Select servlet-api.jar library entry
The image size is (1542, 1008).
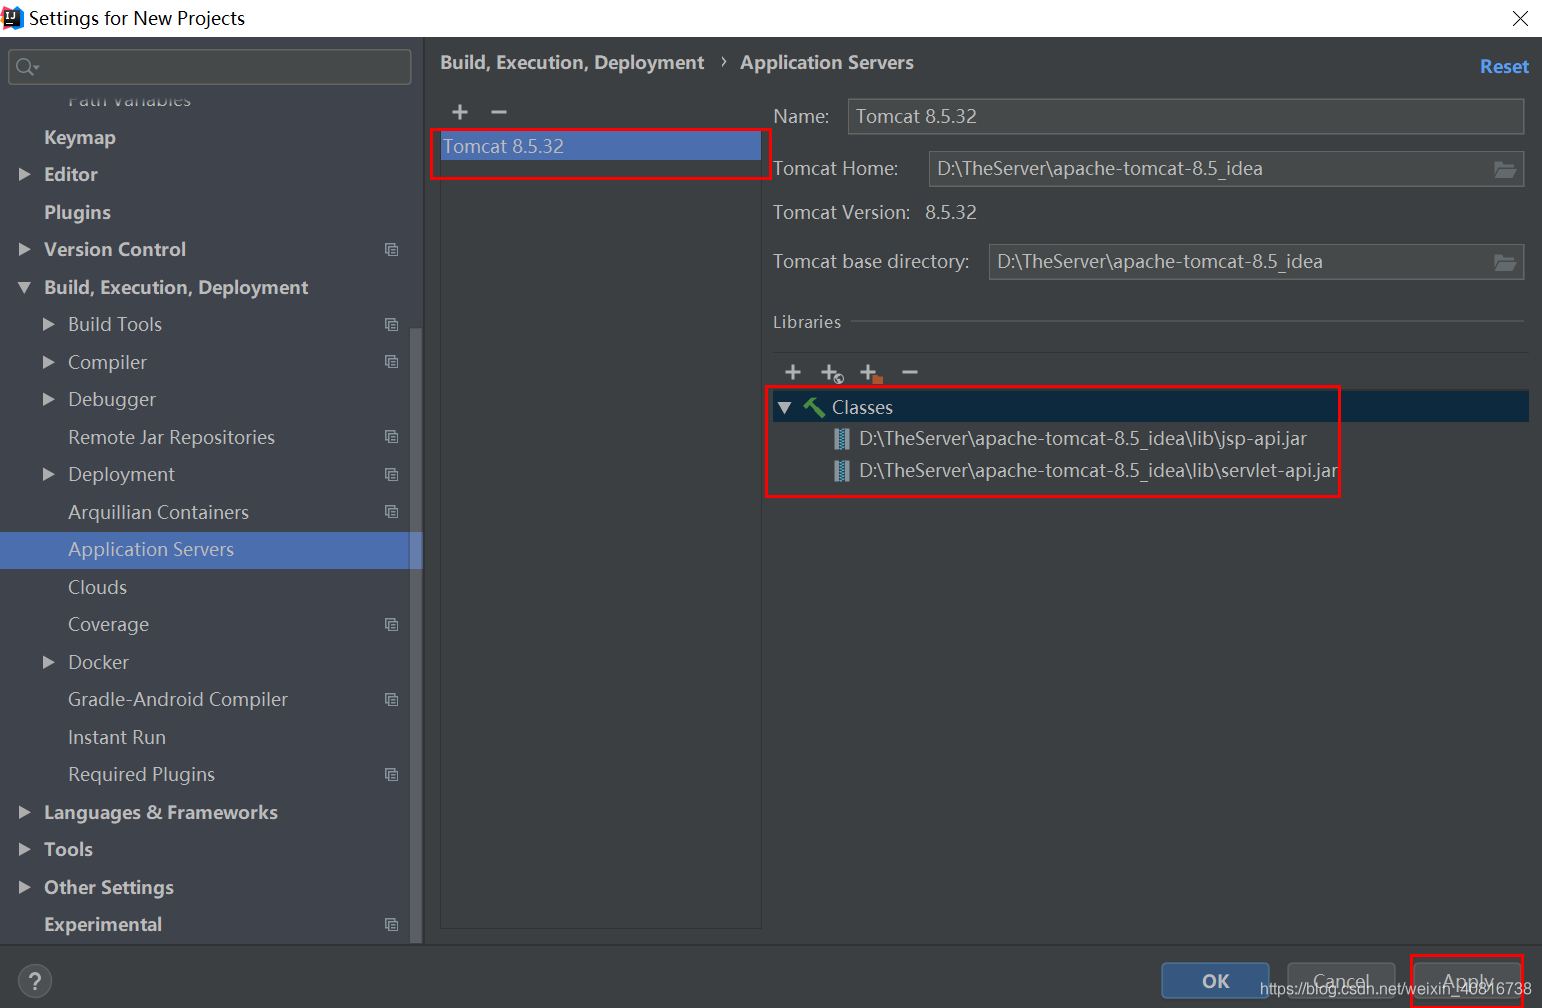pyautogui.click(x=1098, y=471)
